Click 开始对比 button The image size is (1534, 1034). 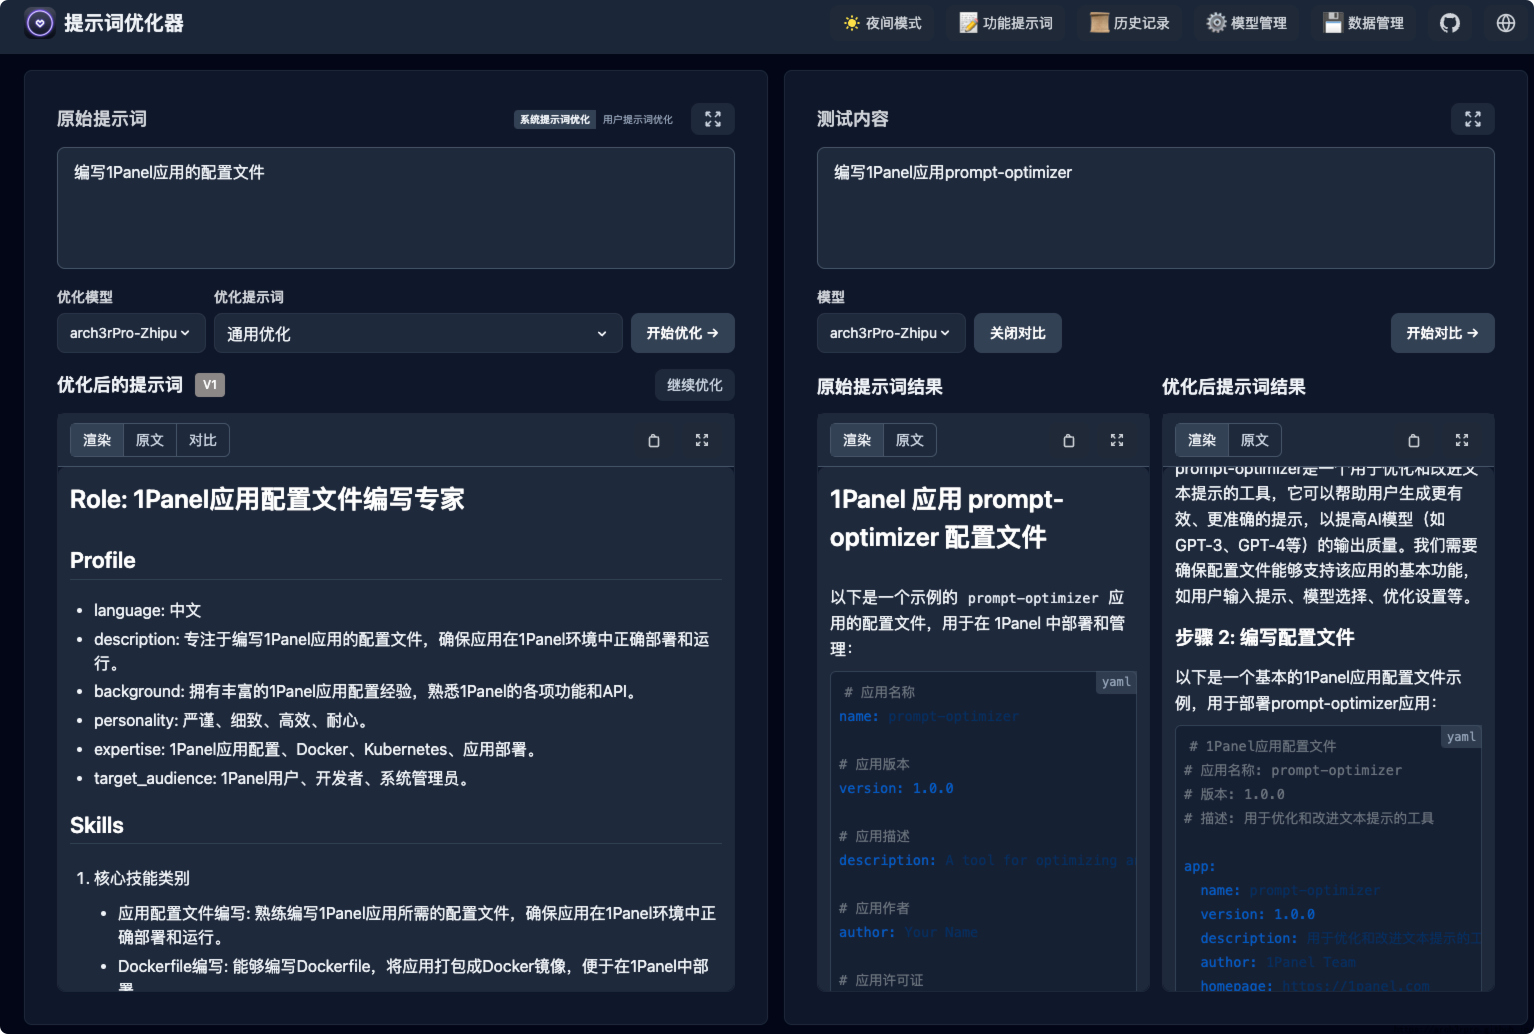pyautogui.click(x=1443, y=333)
